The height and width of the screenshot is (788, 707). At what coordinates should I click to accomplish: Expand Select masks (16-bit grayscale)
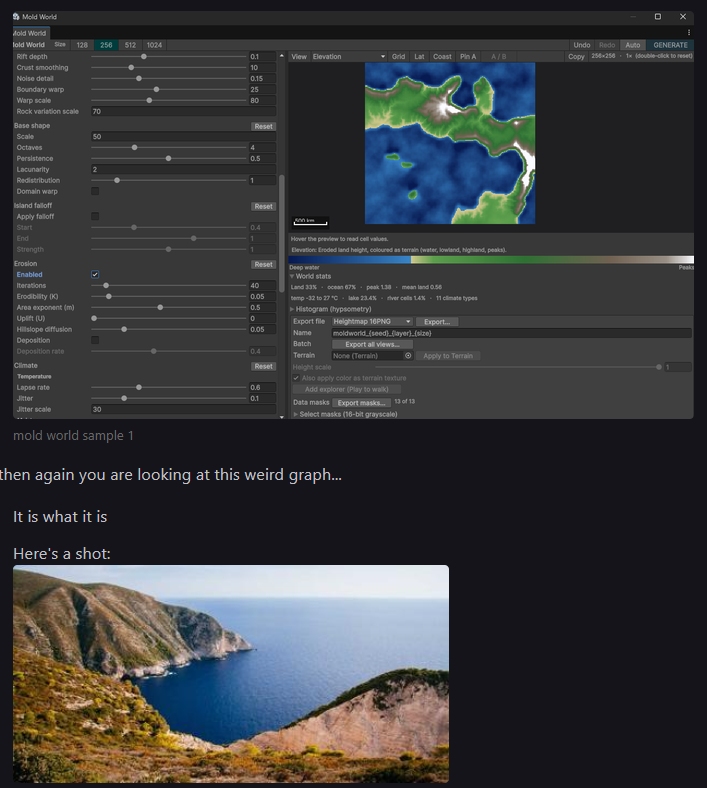pyautogui.click(x=295, y=414)
